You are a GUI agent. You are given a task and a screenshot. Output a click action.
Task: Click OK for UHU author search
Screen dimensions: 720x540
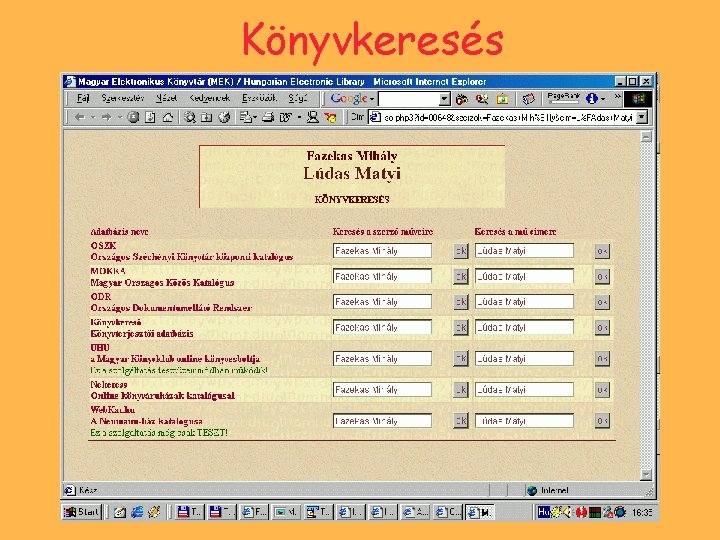click(461, 359)
